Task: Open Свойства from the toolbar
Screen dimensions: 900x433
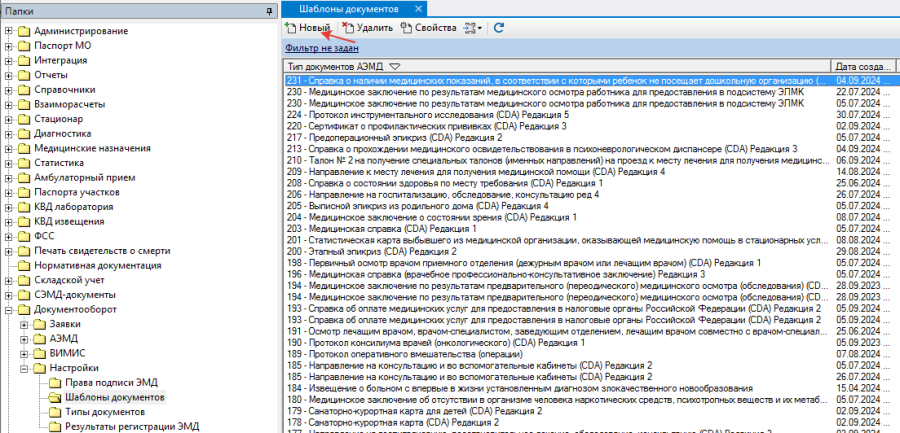Action: 428,28
